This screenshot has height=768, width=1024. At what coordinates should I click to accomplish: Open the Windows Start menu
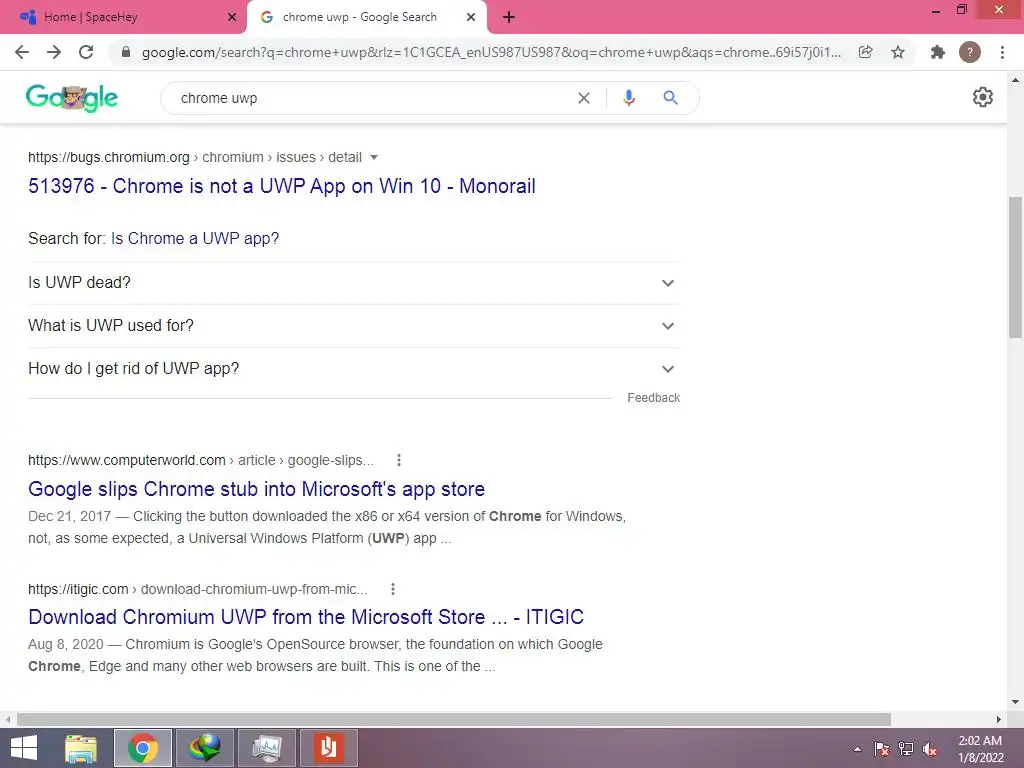pyautogui.click(x=24, y=748)
